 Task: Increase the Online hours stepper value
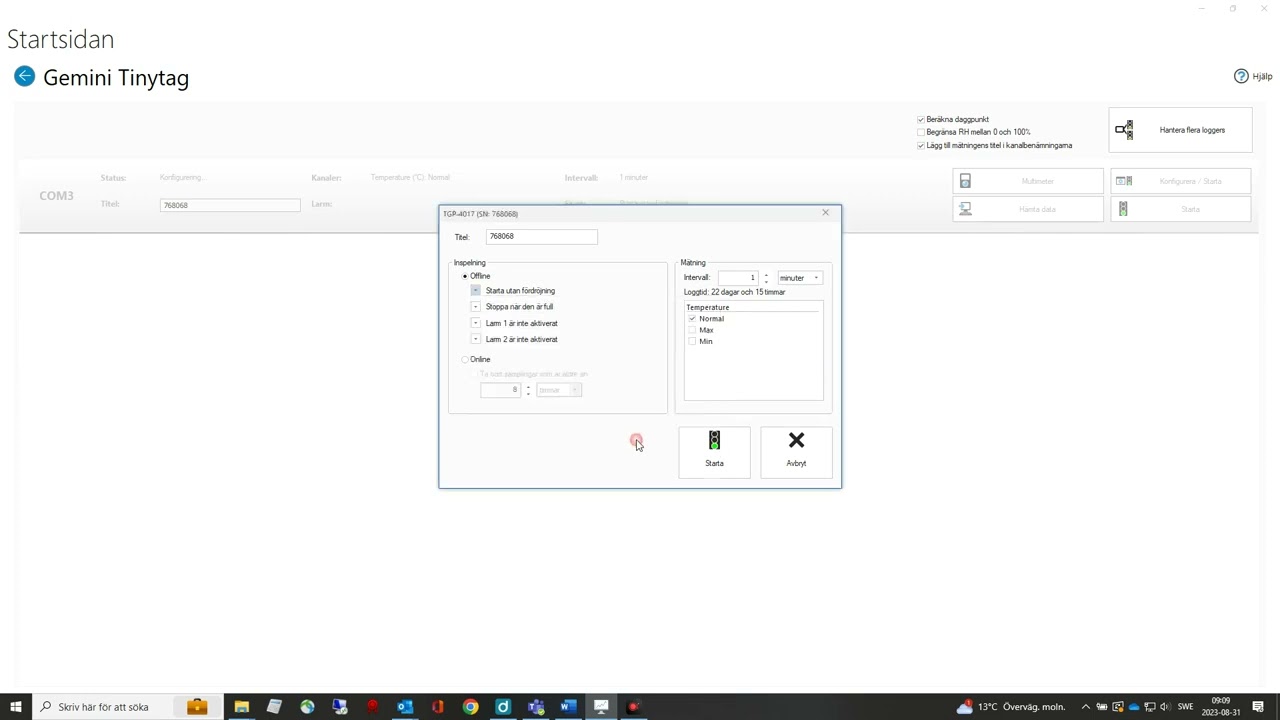[x=528, y=387]
